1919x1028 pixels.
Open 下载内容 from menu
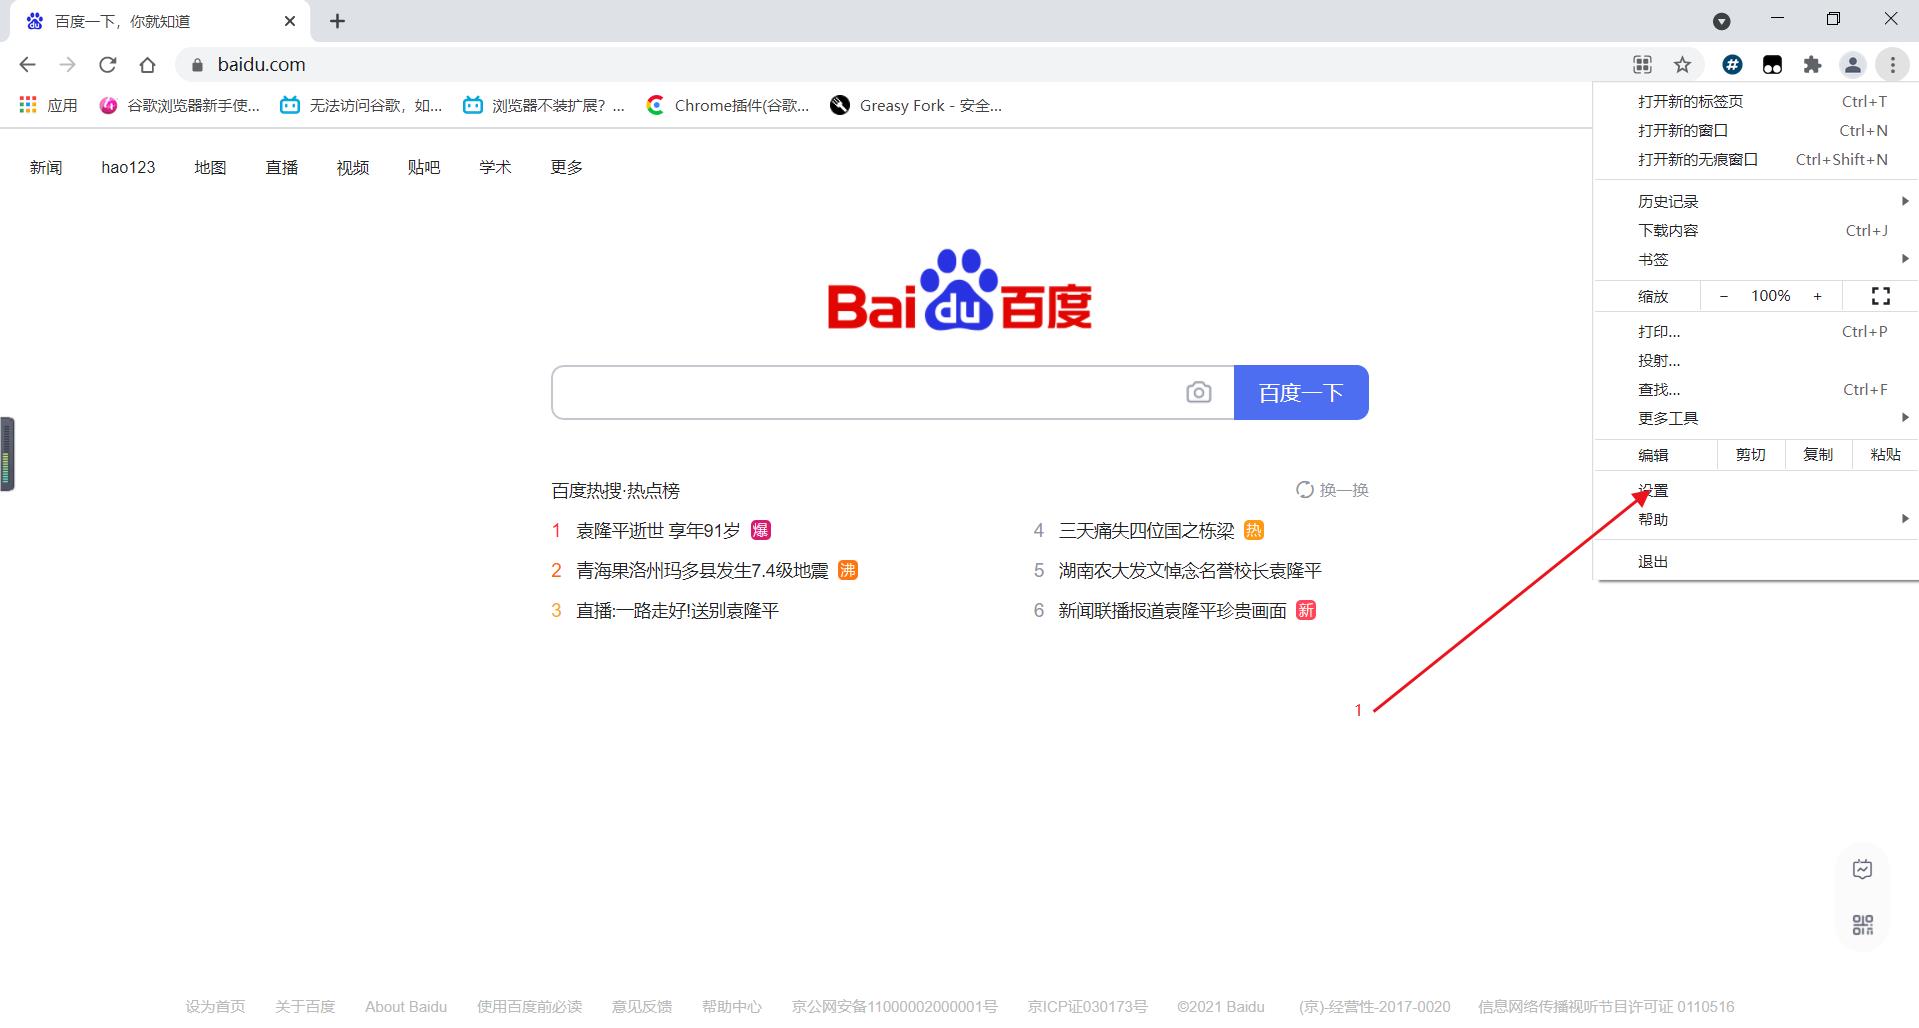1756,230
